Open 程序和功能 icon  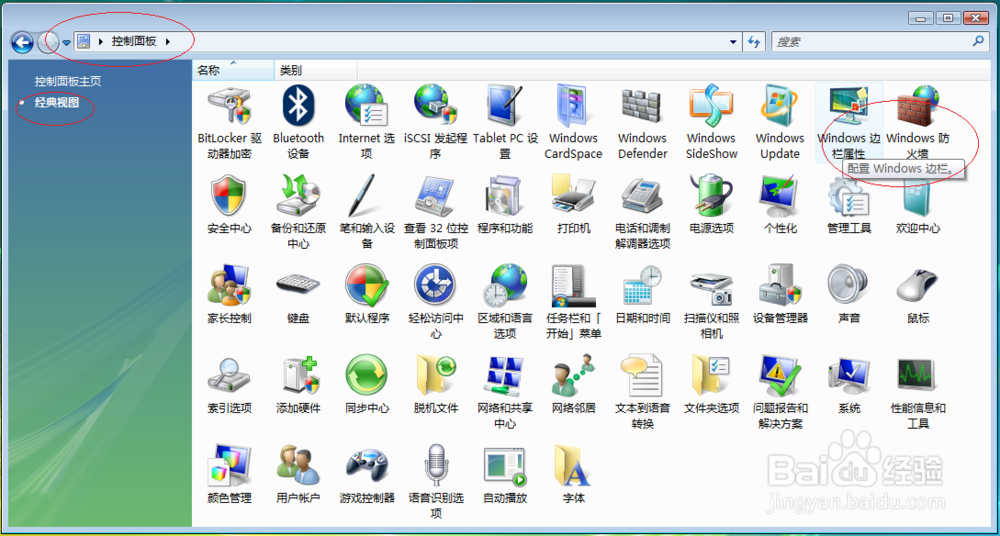[x=505, y=196]
